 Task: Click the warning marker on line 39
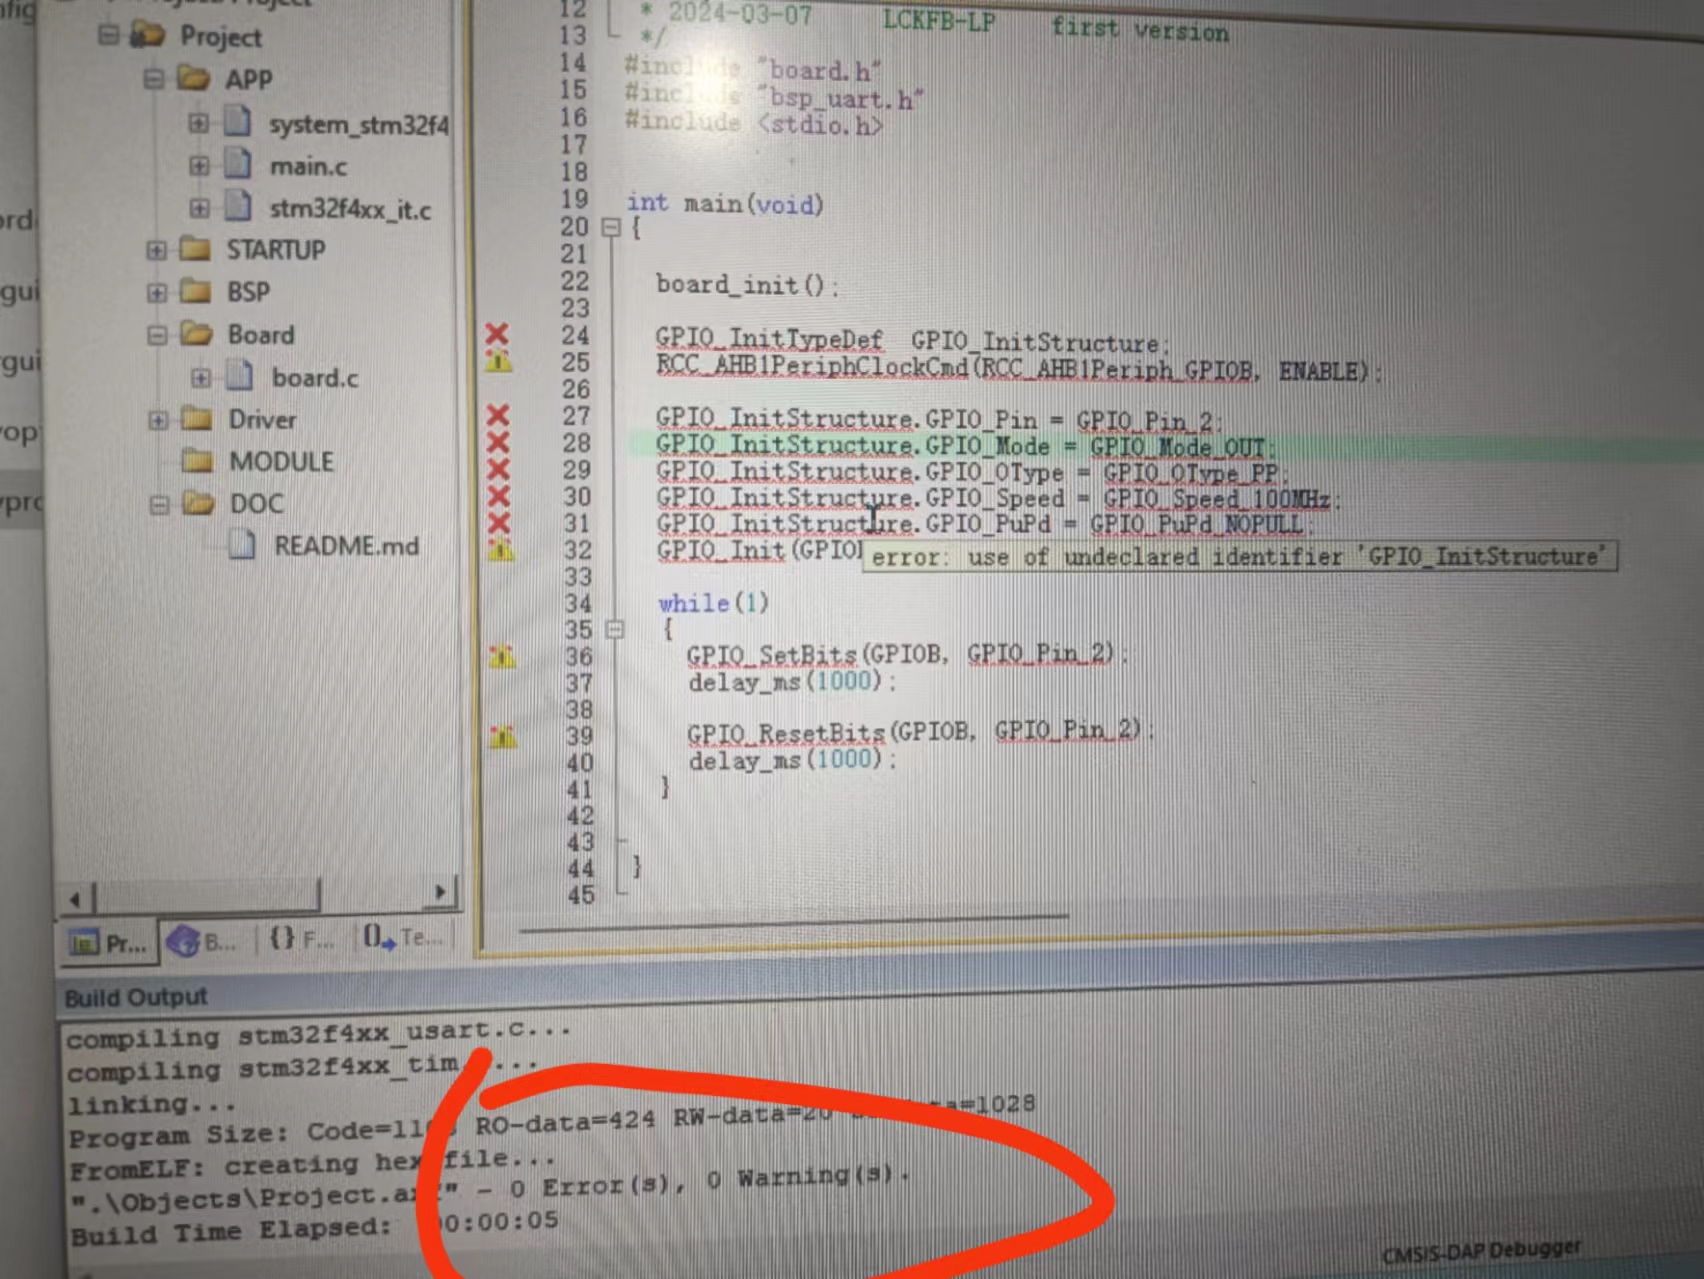[x=503, y=737]
